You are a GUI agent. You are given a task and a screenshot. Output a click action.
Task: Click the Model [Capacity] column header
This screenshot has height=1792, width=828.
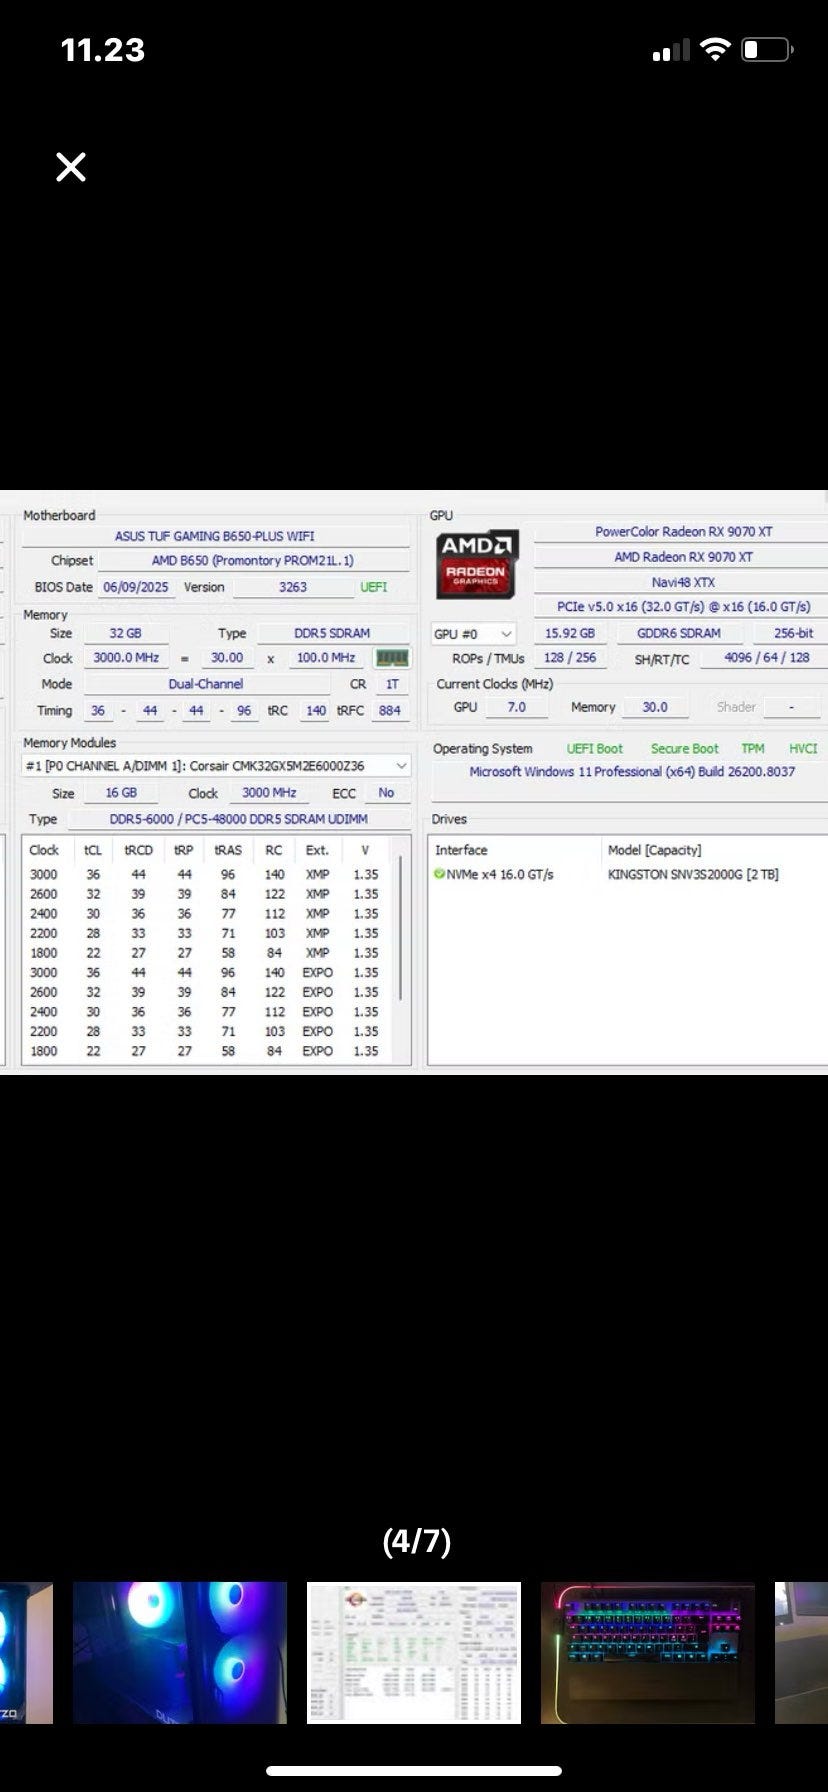pos(655,850)
